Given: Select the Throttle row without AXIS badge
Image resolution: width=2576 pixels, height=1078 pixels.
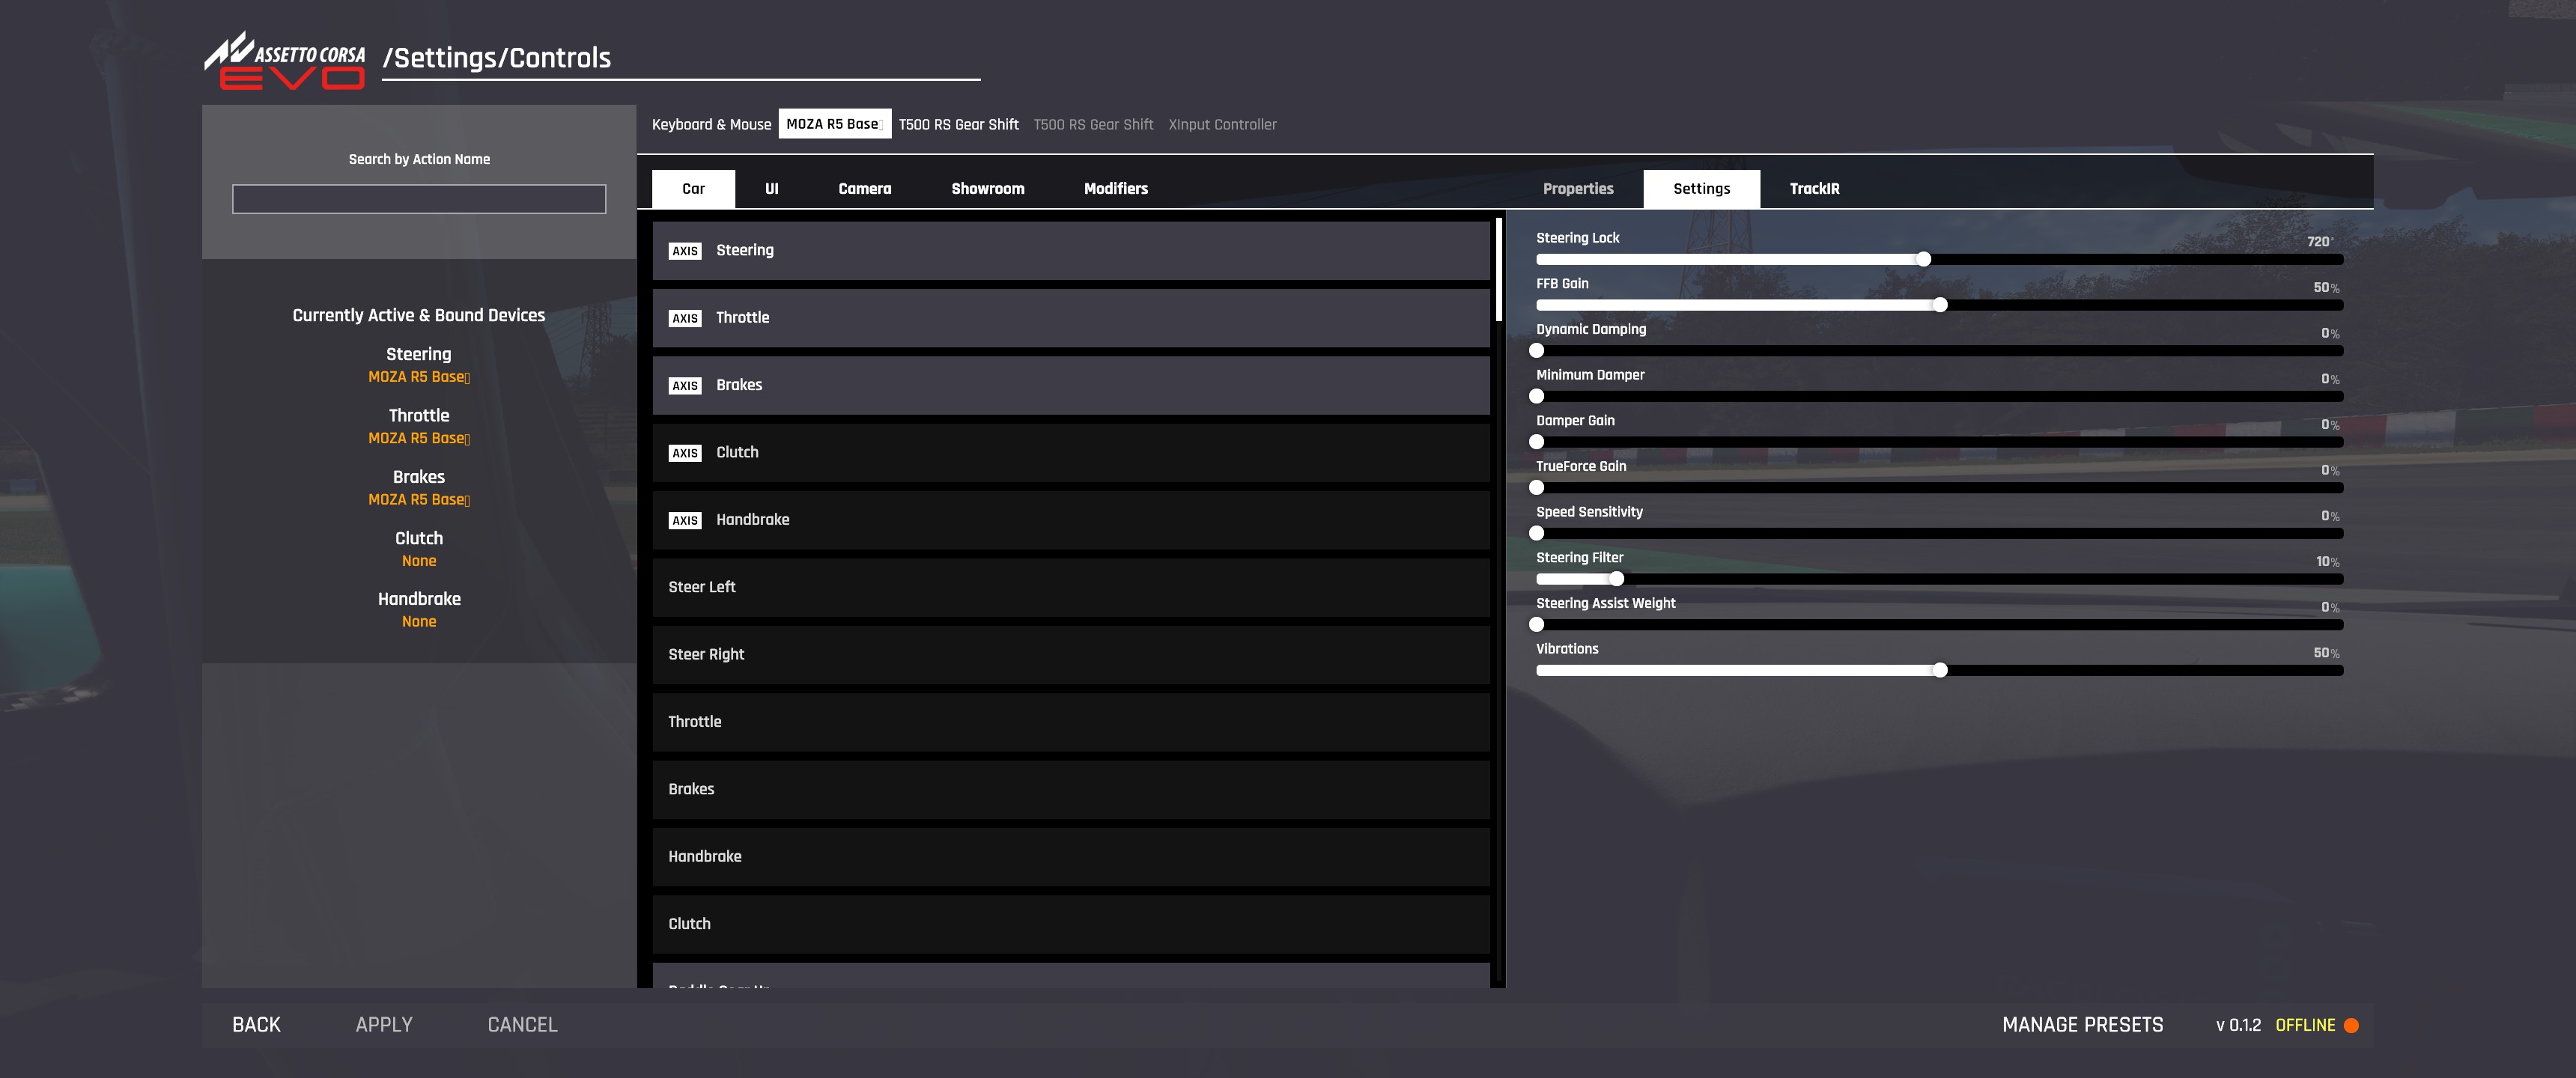Looking at the screenshot, I should 1071,722.
